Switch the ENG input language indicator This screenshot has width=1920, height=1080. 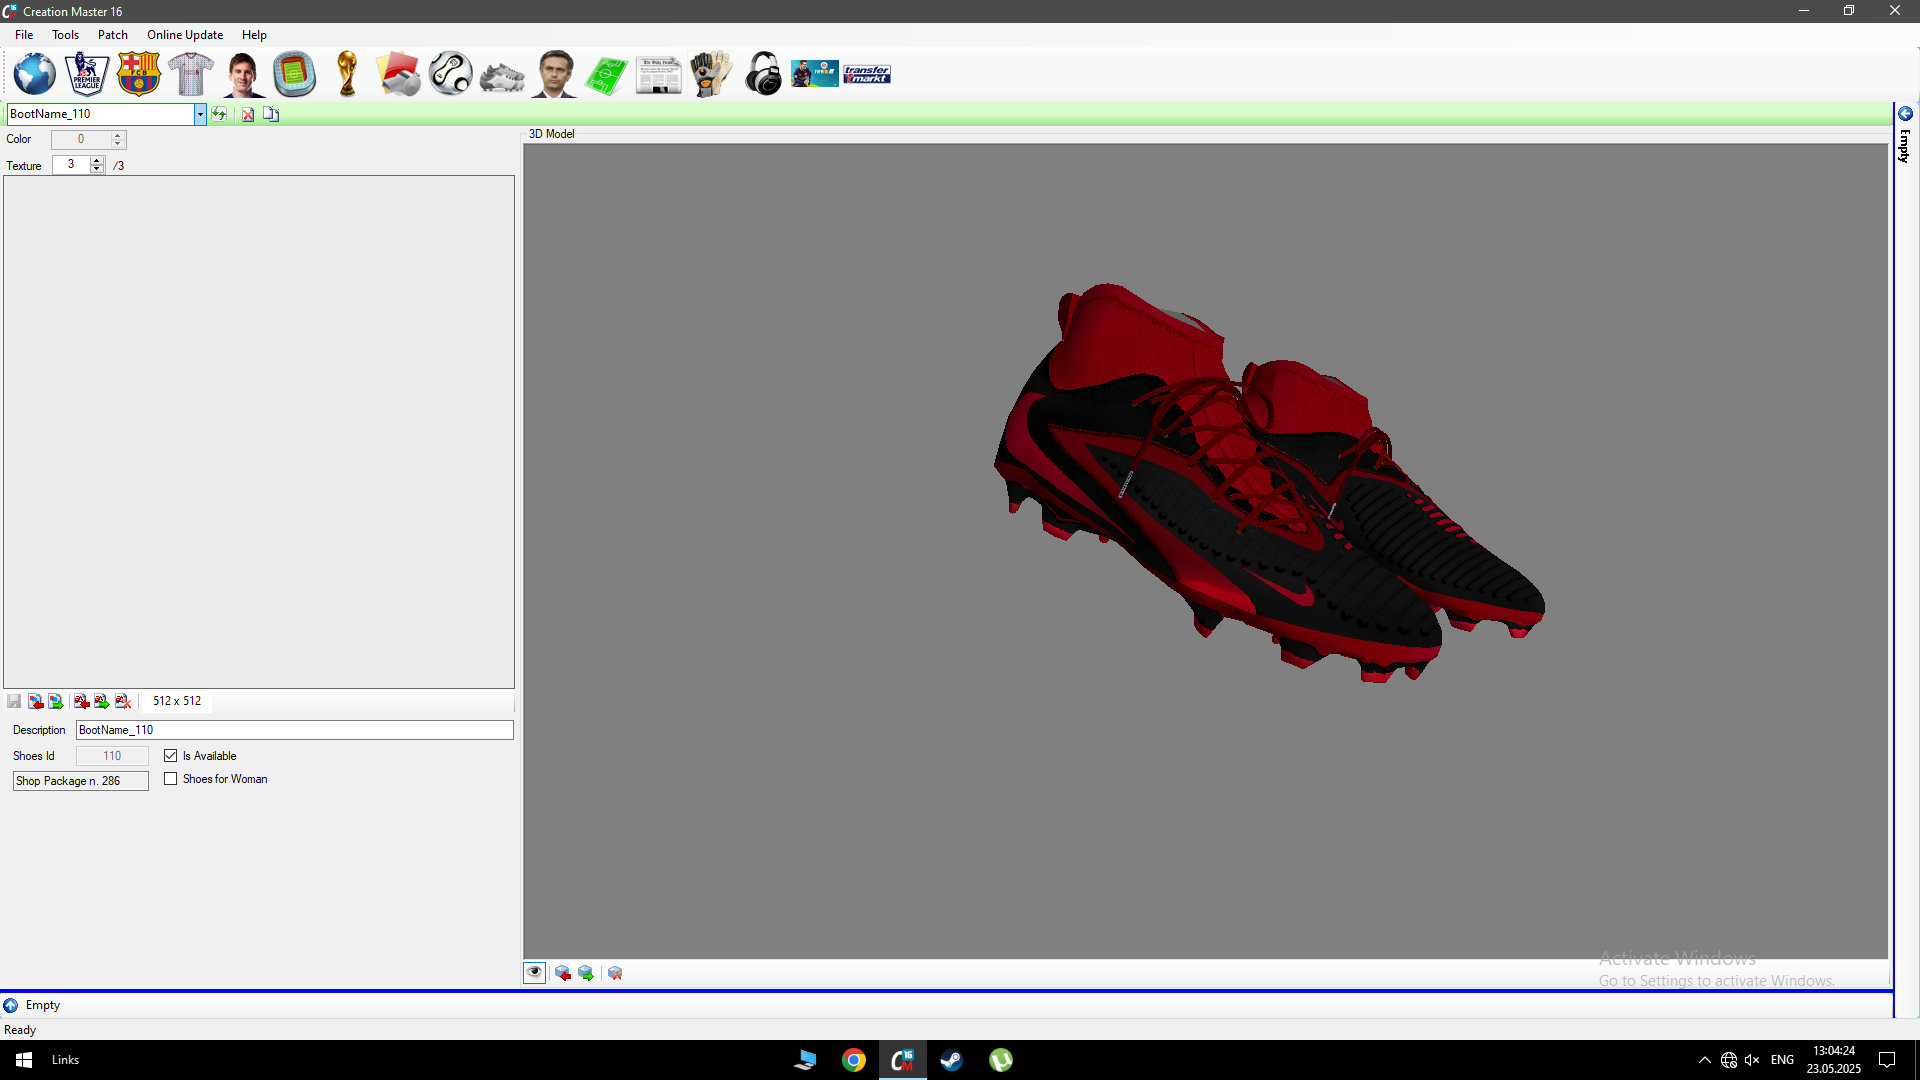[1782, 1060]
